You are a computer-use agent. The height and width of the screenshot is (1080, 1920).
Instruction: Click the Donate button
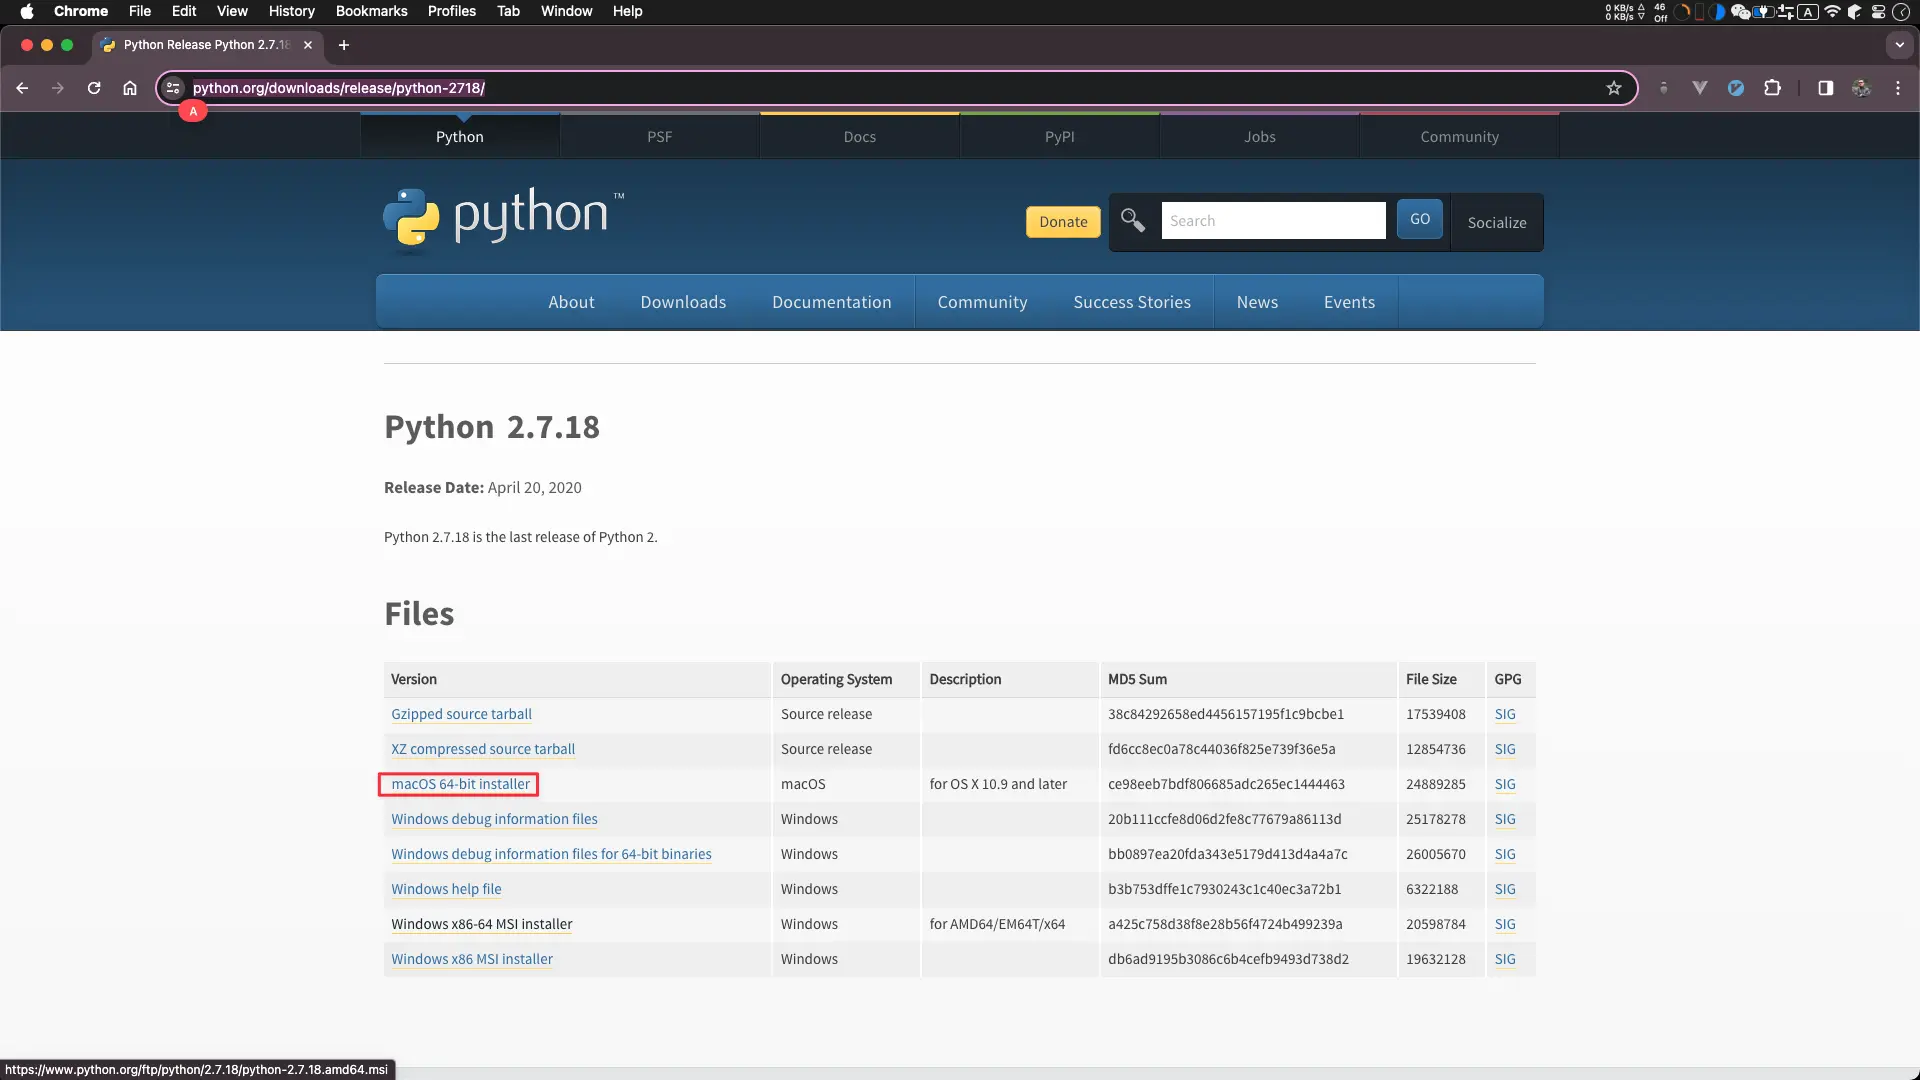click(1063, 222)
